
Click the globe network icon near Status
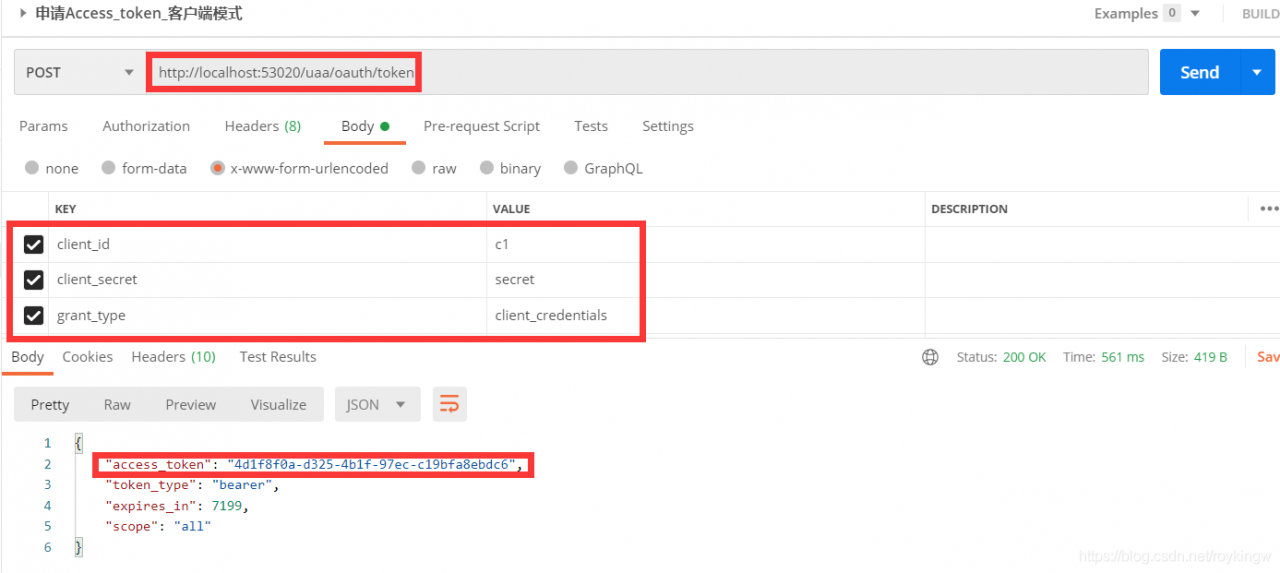[x=930, y=357]
